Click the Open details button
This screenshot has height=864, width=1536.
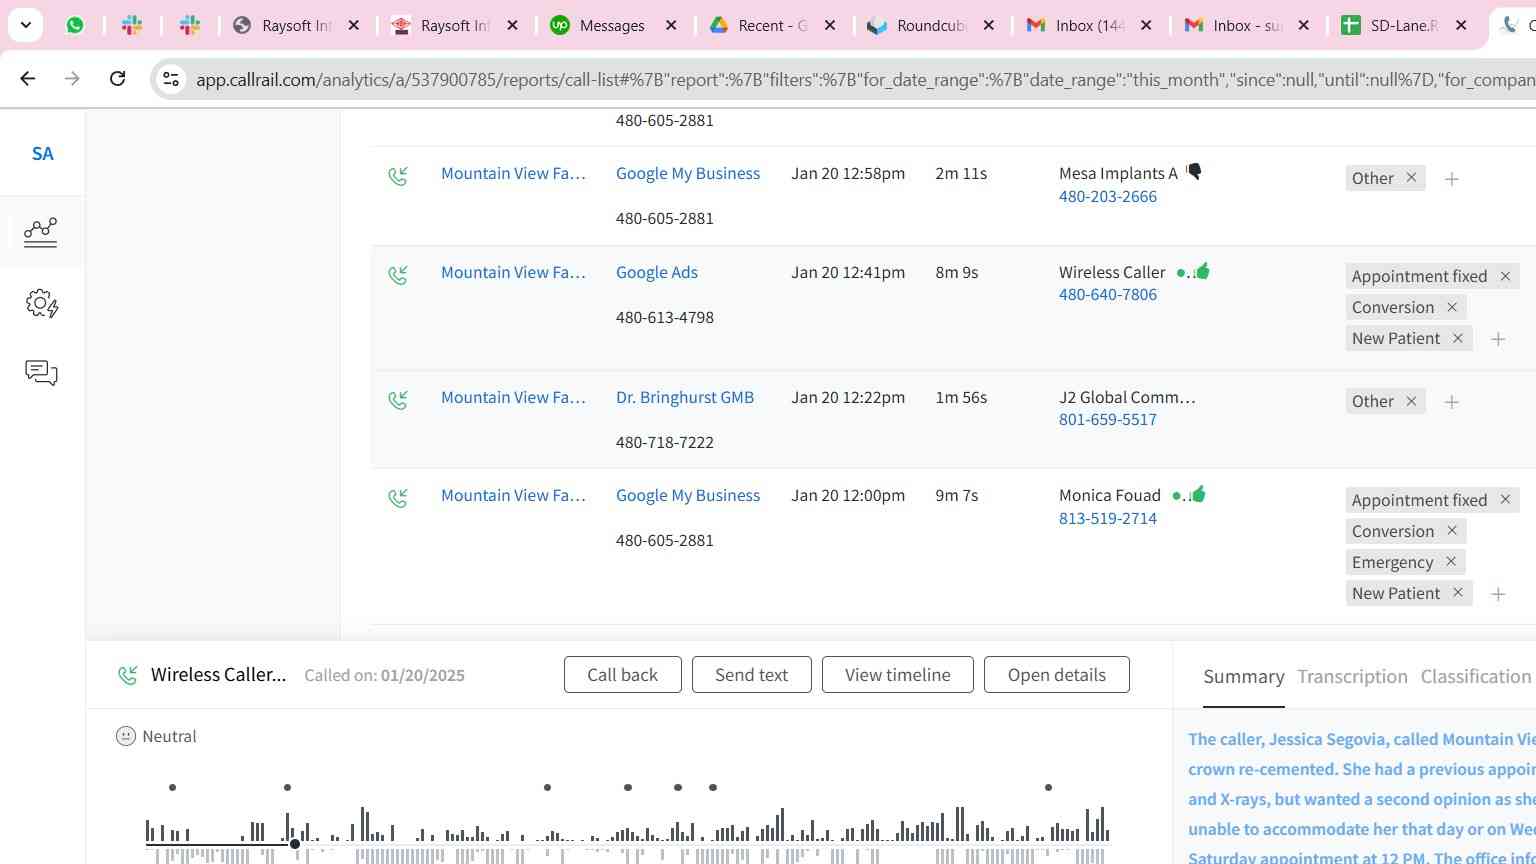(1056, 674)
